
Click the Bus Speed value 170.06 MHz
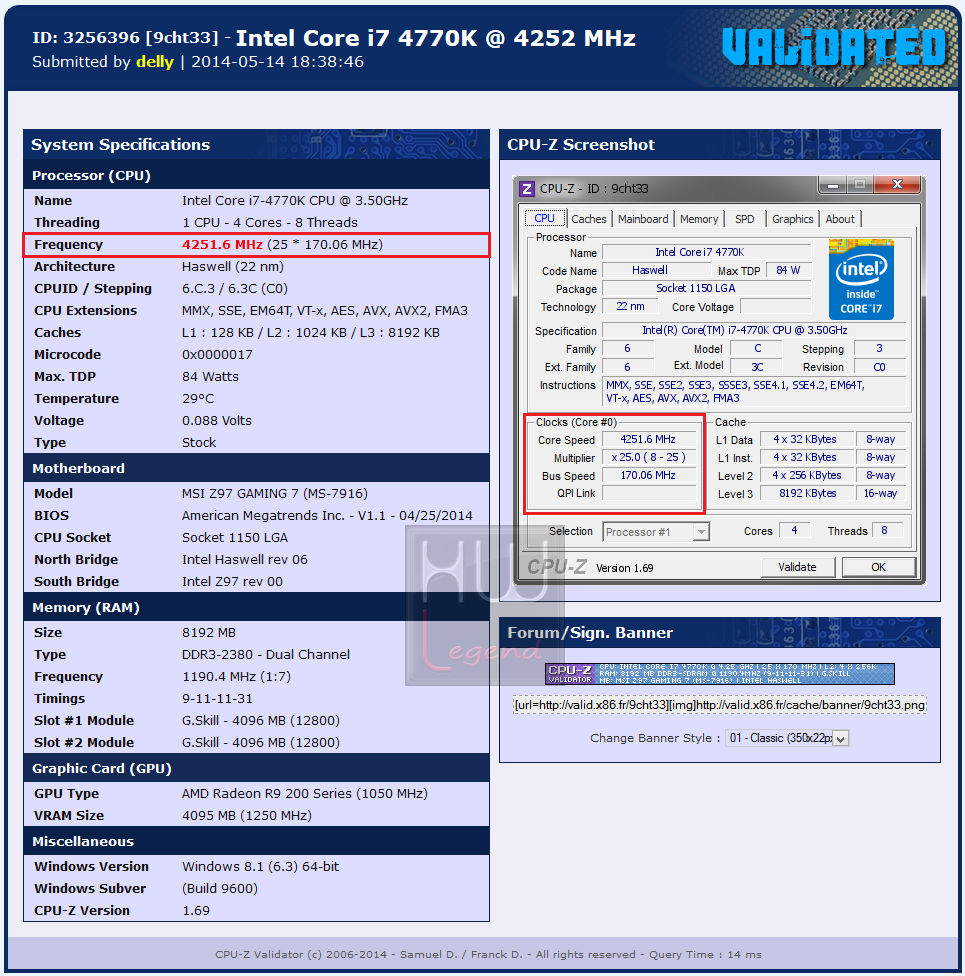(x=648, y=476)
